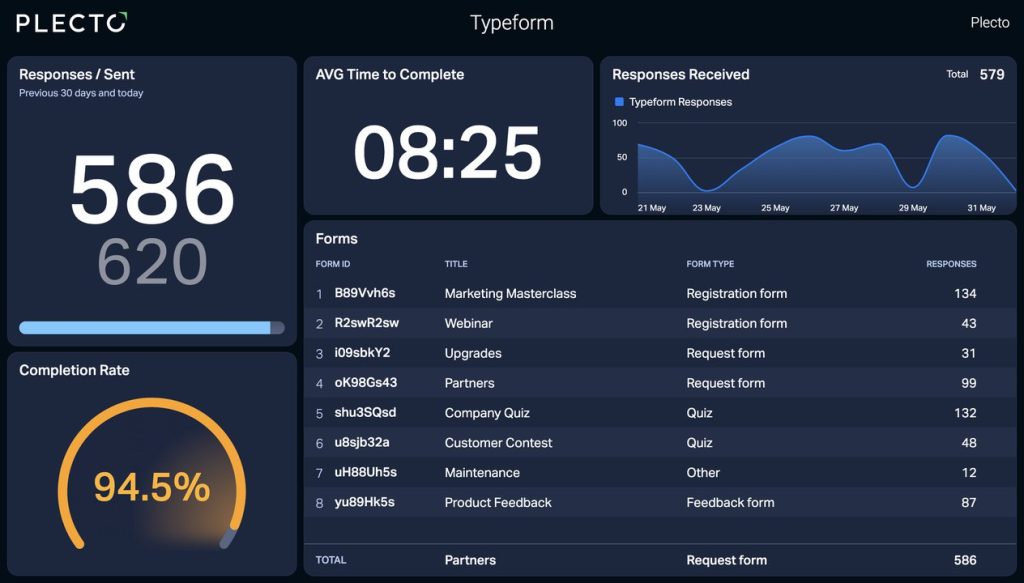The height and width of the screenshot is (583, 1024).
Task: Open the Product Feedback form row
Action: click(660, 502)
